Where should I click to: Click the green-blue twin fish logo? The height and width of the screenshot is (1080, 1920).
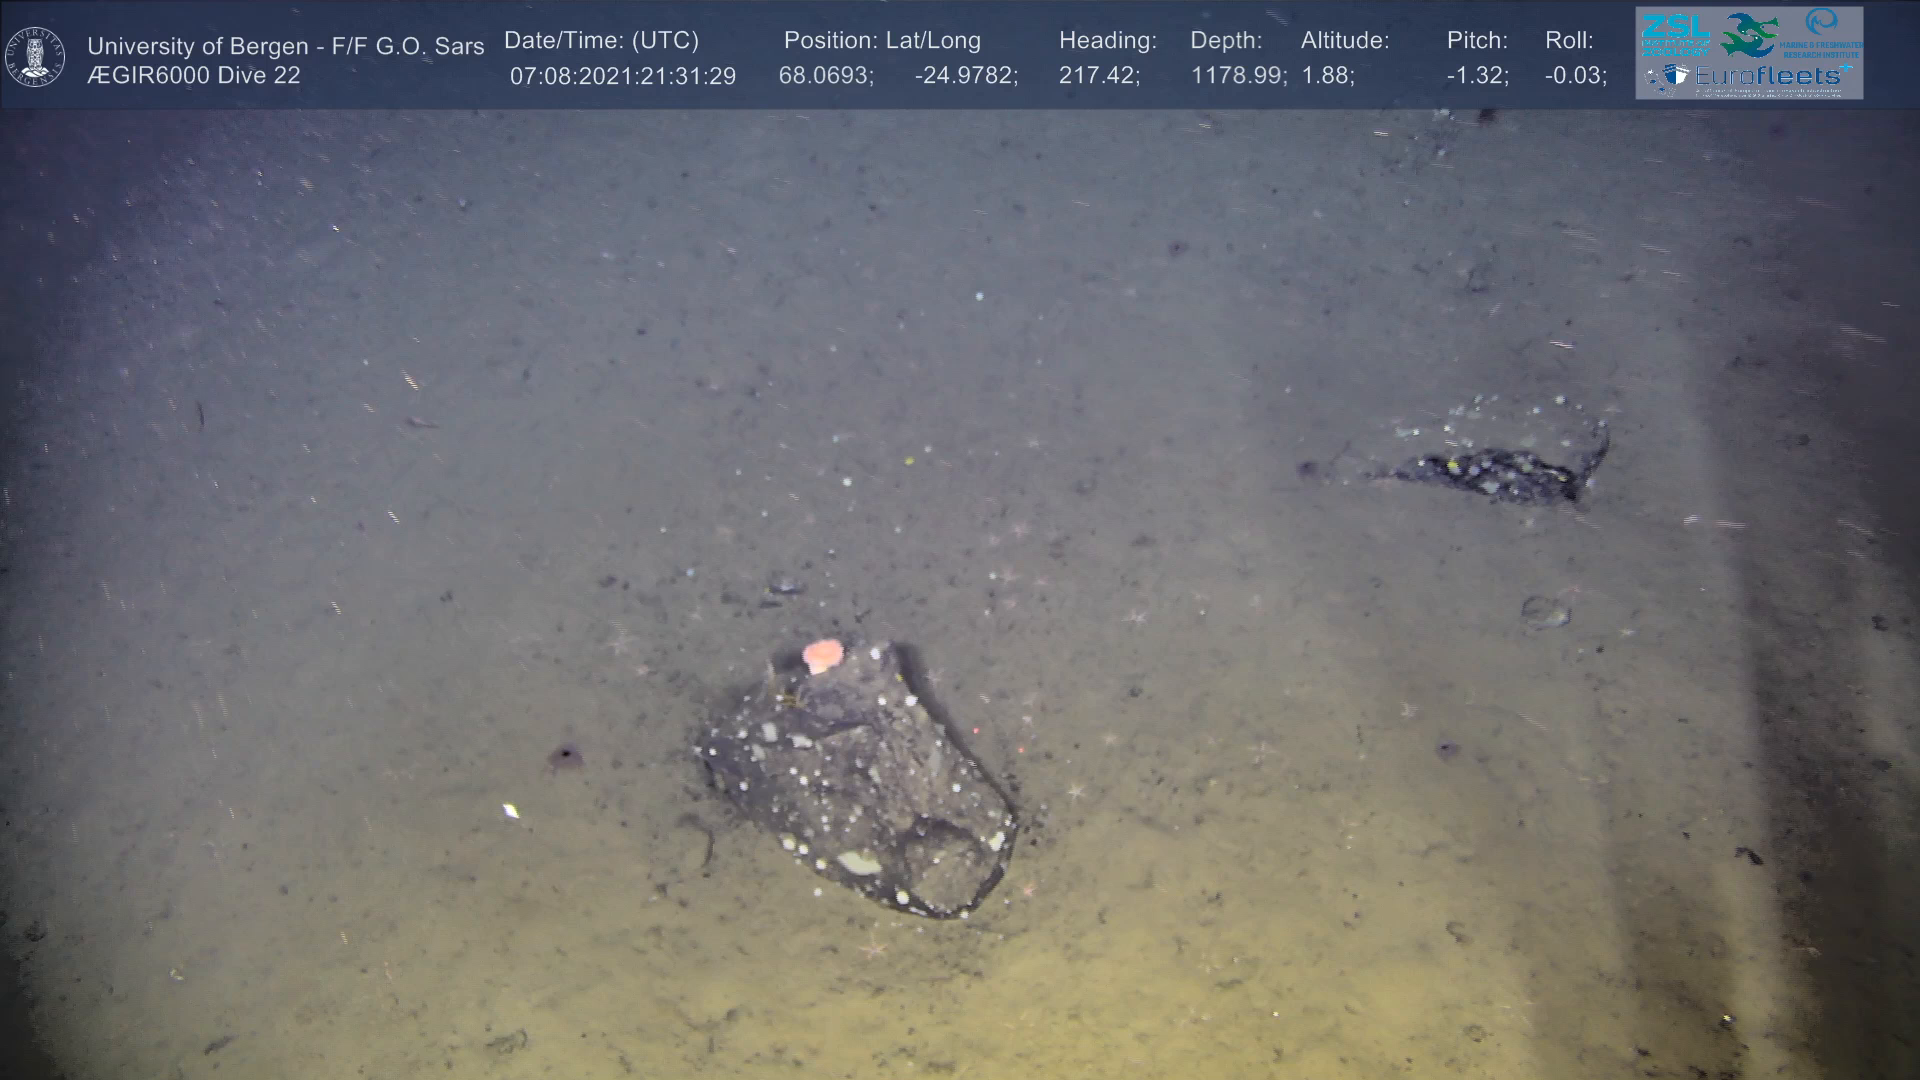[x=1749, y=35]
